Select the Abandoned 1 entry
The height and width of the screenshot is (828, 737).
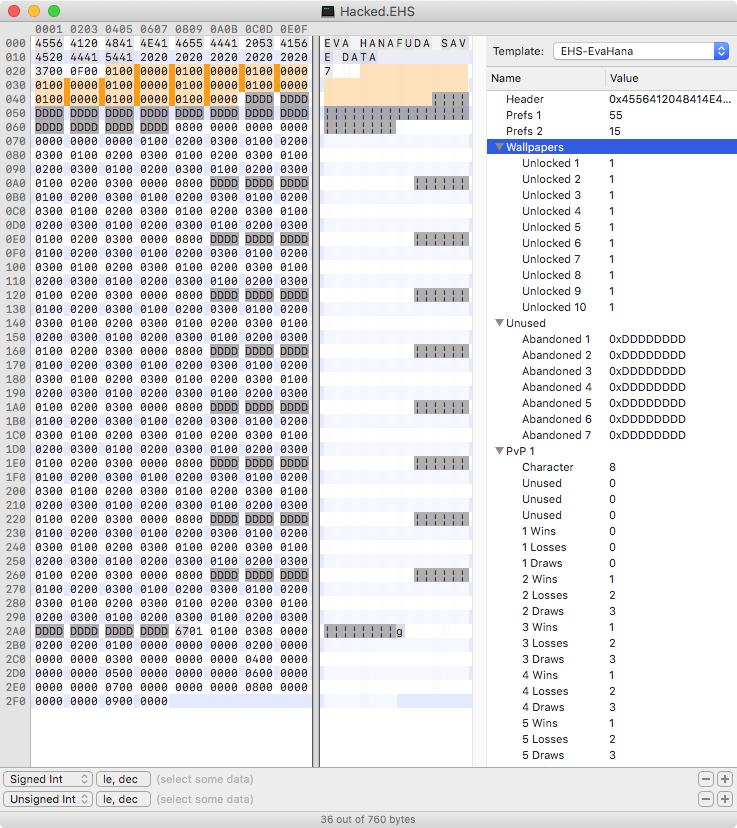(556, 339)
